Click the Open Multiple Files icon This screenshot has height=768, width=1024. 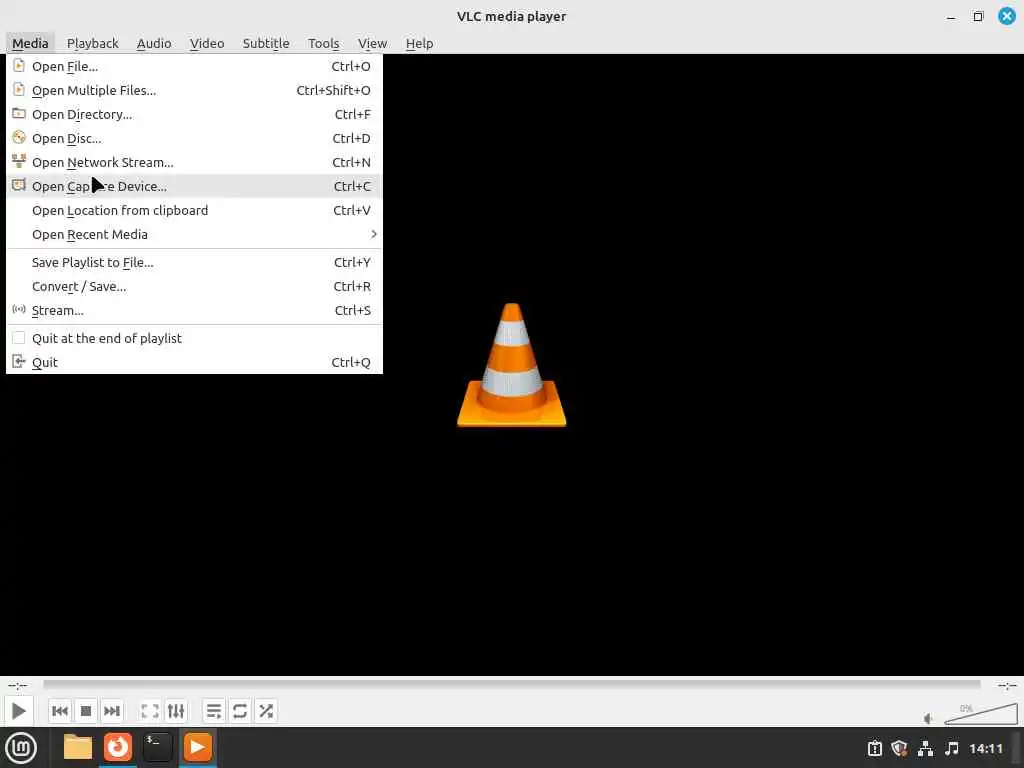click(x=19, y=89)
